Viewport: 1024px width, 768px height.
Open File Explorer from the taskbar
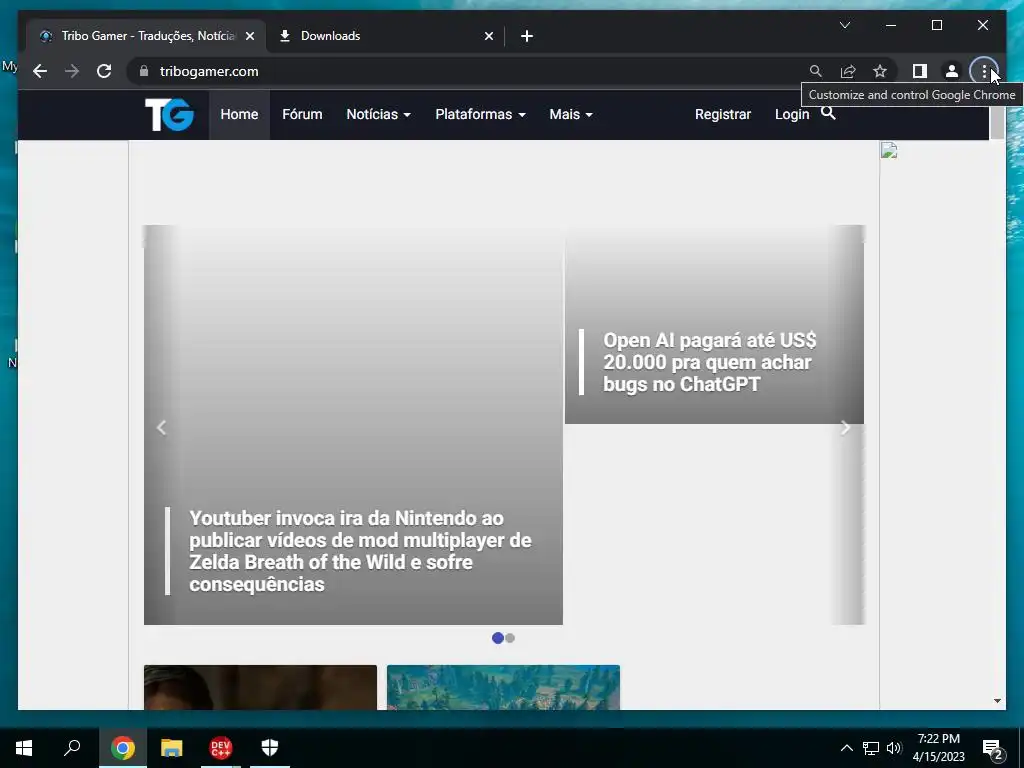pos(171,748)
